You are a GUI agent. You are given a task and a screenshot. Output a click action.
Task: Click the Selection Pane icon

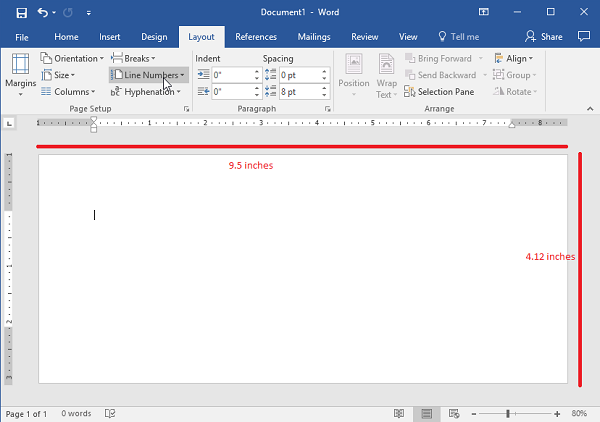(410, 92)
